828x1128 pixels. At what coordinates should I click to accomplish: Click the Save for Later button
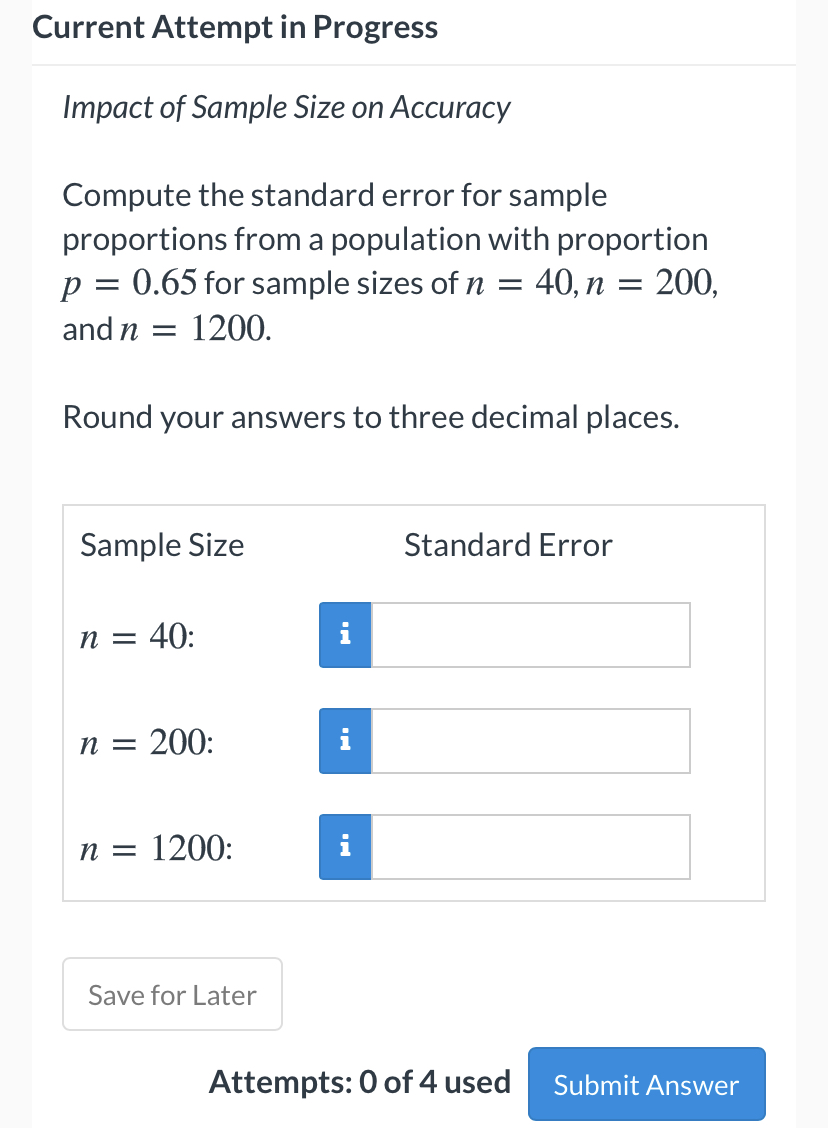(x=172, y=993)
